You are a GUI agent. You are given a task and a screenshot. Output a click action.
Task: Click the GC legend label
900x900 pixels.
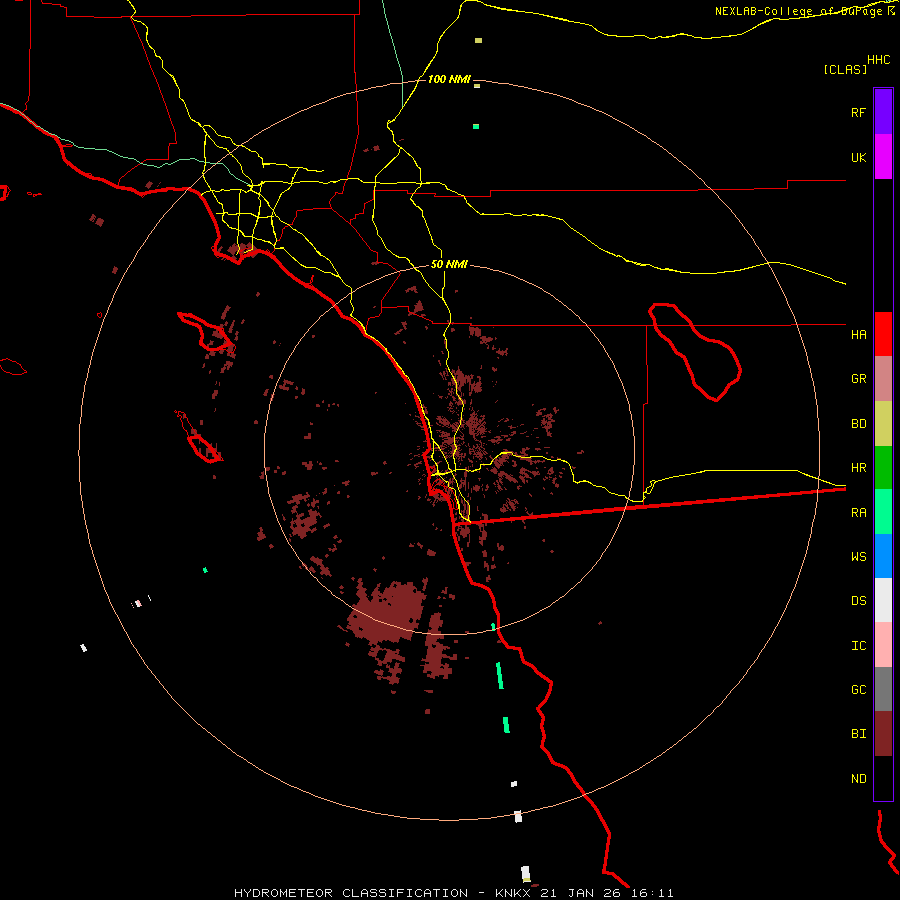858,690
